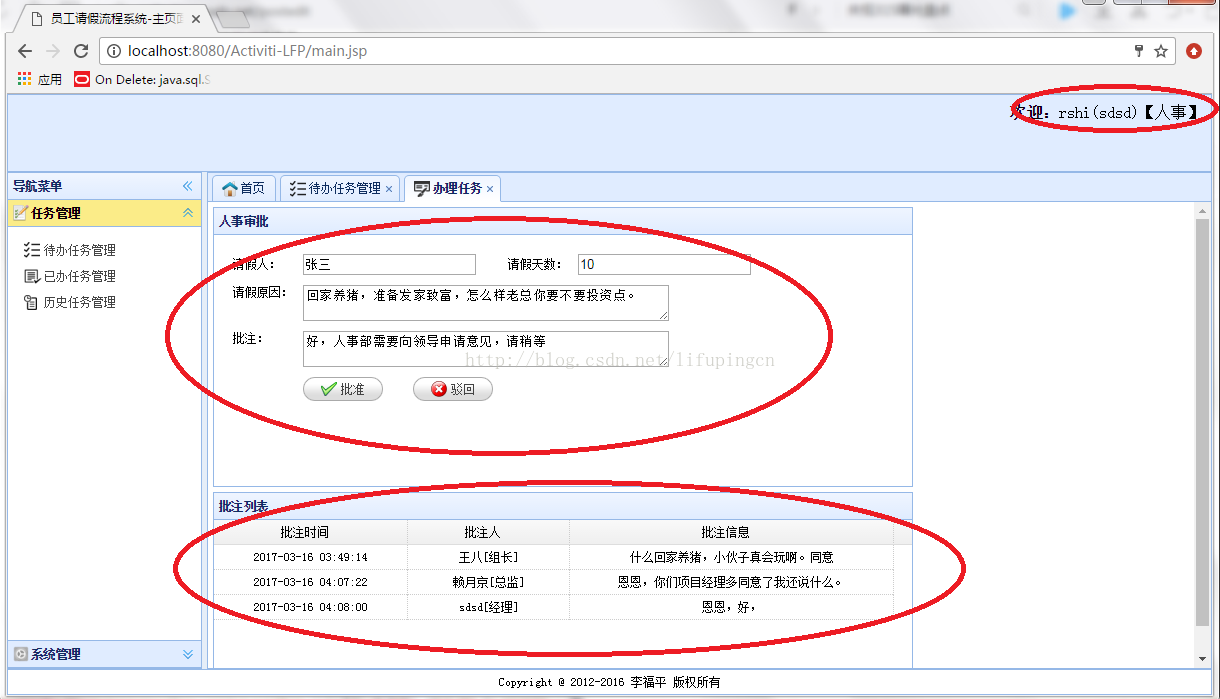Reload the page with the refresh icon
This screenshot has height=699, width=1220.
click(x=81, y=51)
